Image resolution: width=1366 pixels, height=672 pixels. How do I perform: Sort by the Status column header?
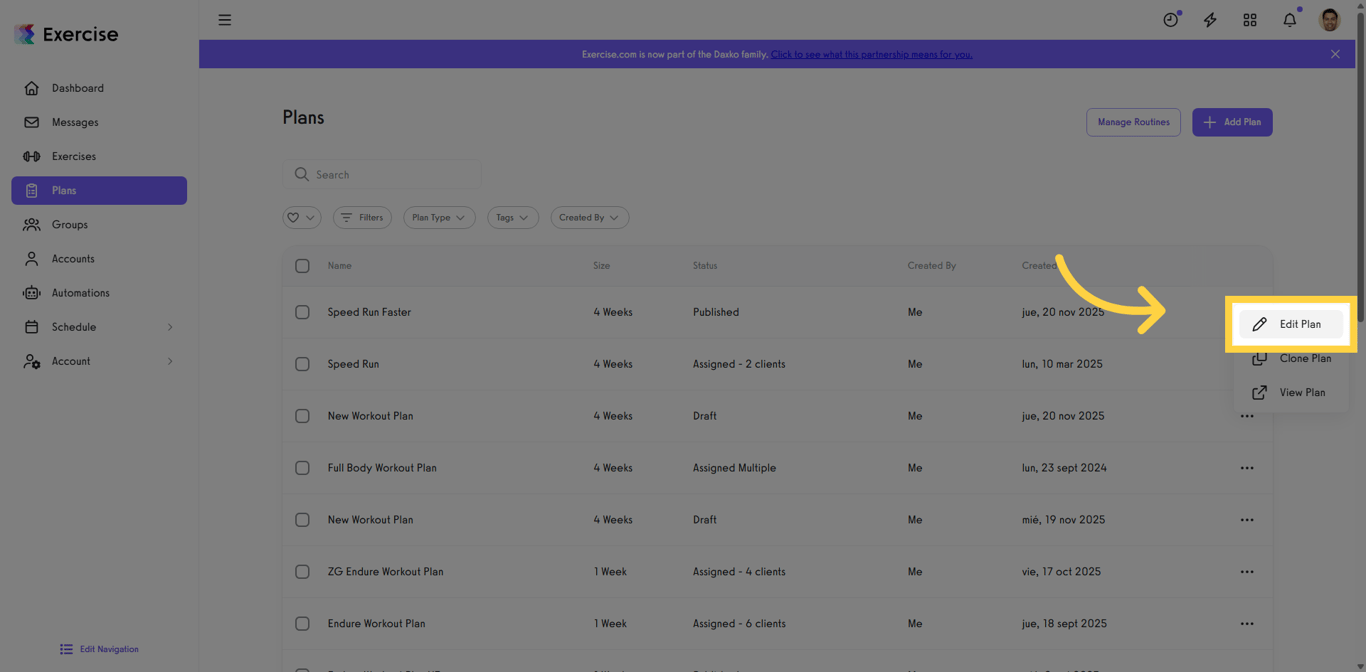click(x=705, y=266)
